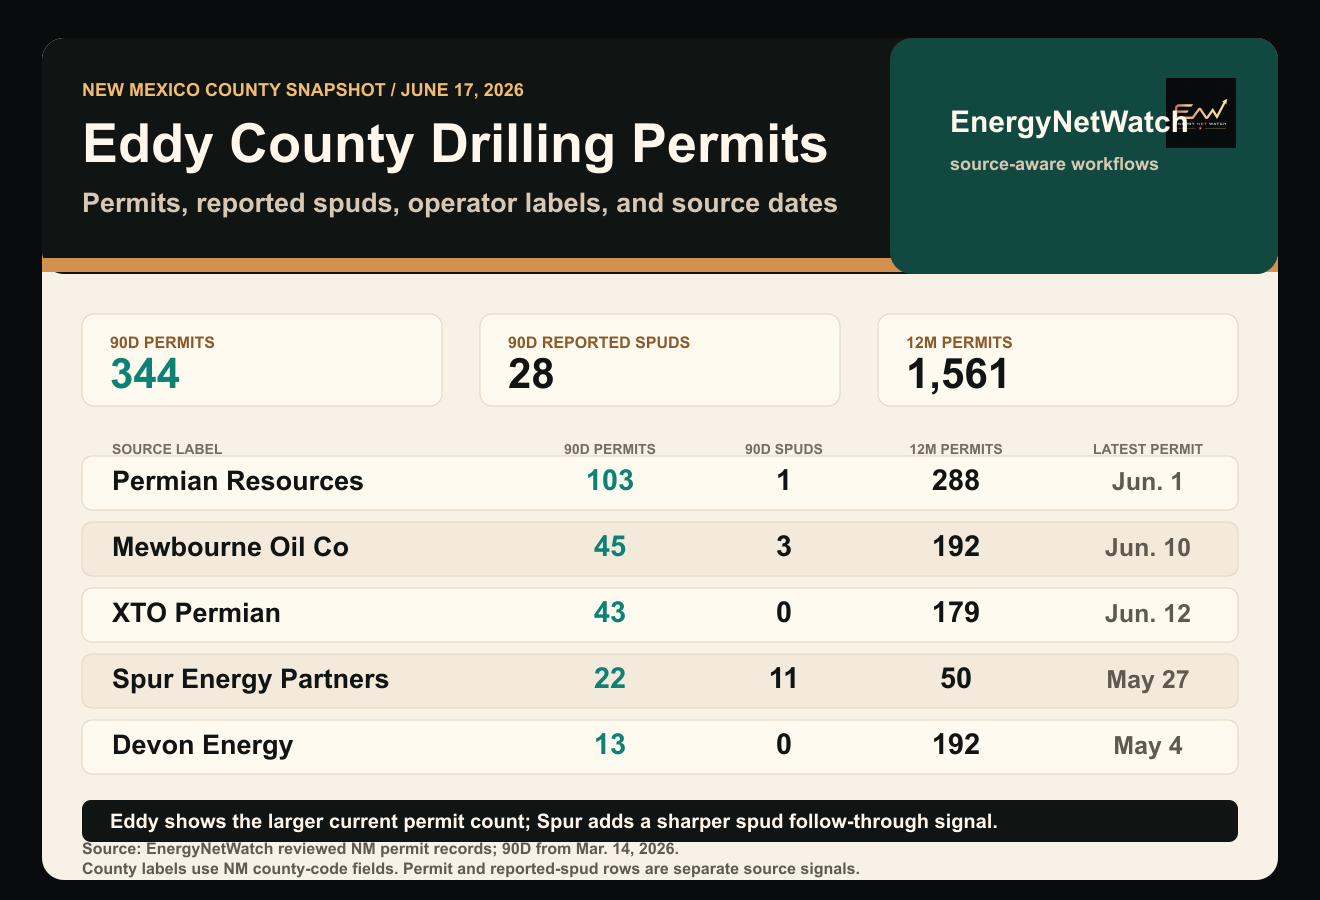Click the Latest Permit column header
This screenshot has width=1320, height=900.
click(1148, 449)
